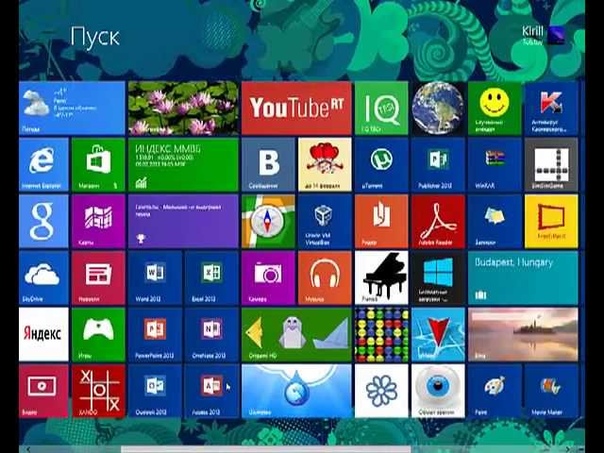
Task: Open the Budapest, Hungary travel tile
Action: (523, 278)
